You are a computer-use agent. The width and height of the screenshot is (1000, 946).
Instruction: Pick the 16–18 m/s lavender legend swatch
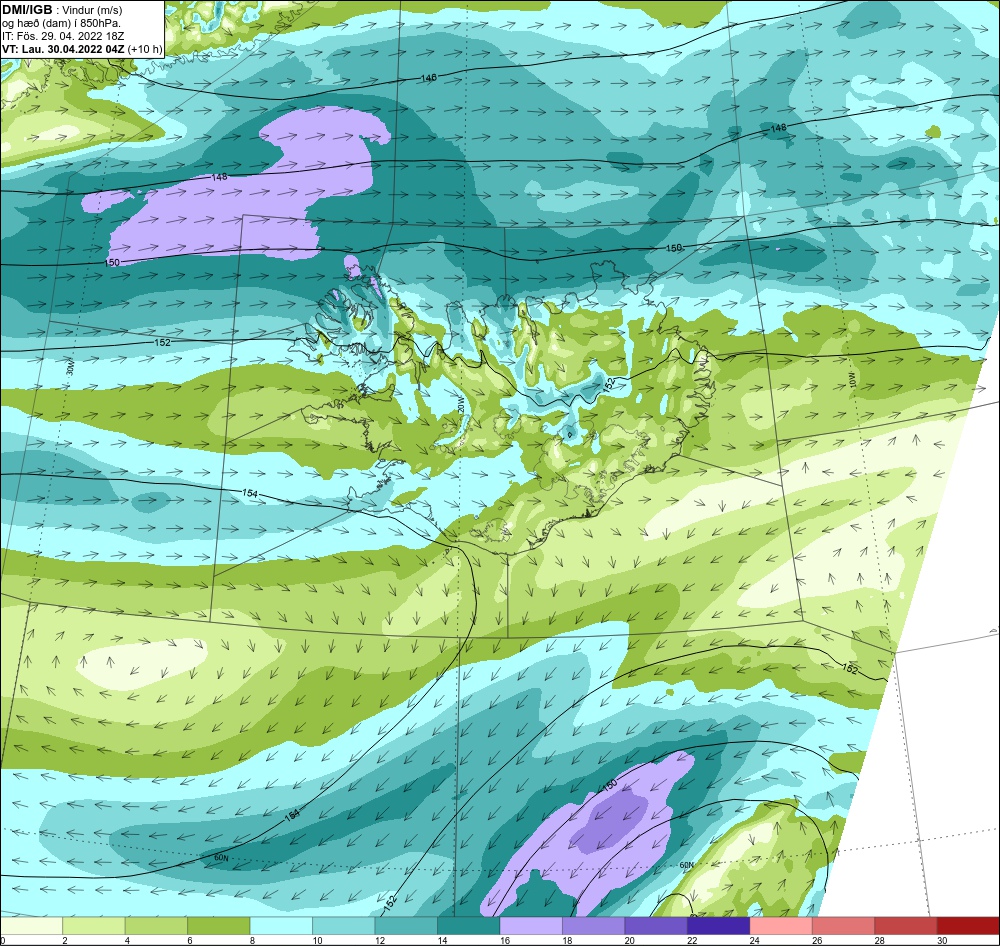coord(531,925)
